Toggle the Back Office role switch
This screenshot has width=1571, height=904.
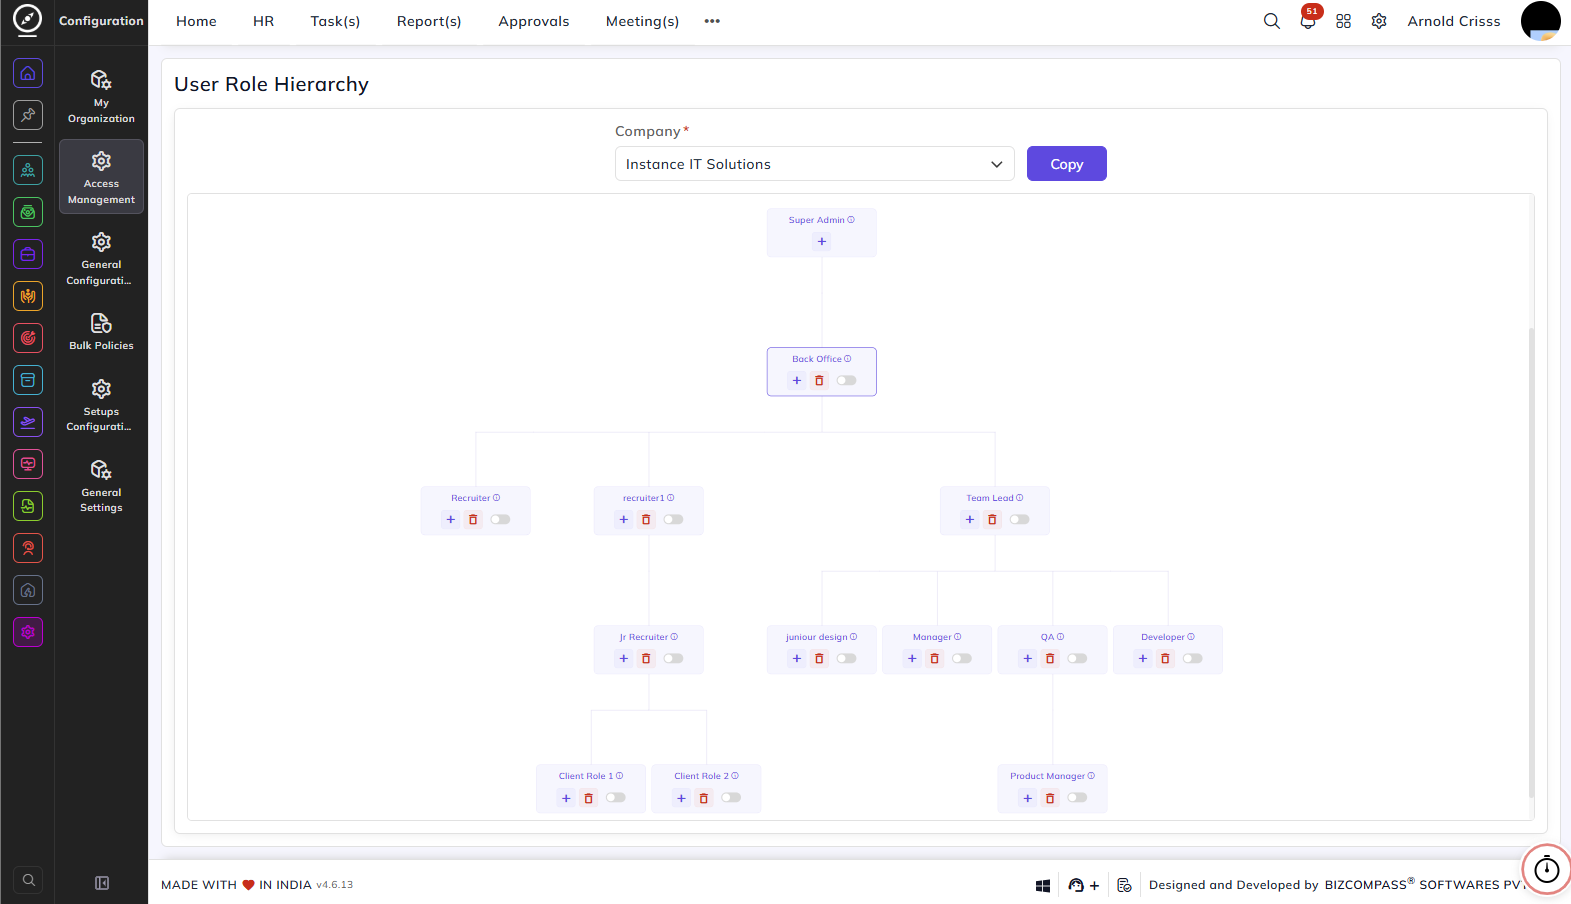pyautogui.click(x=847, y=380)
